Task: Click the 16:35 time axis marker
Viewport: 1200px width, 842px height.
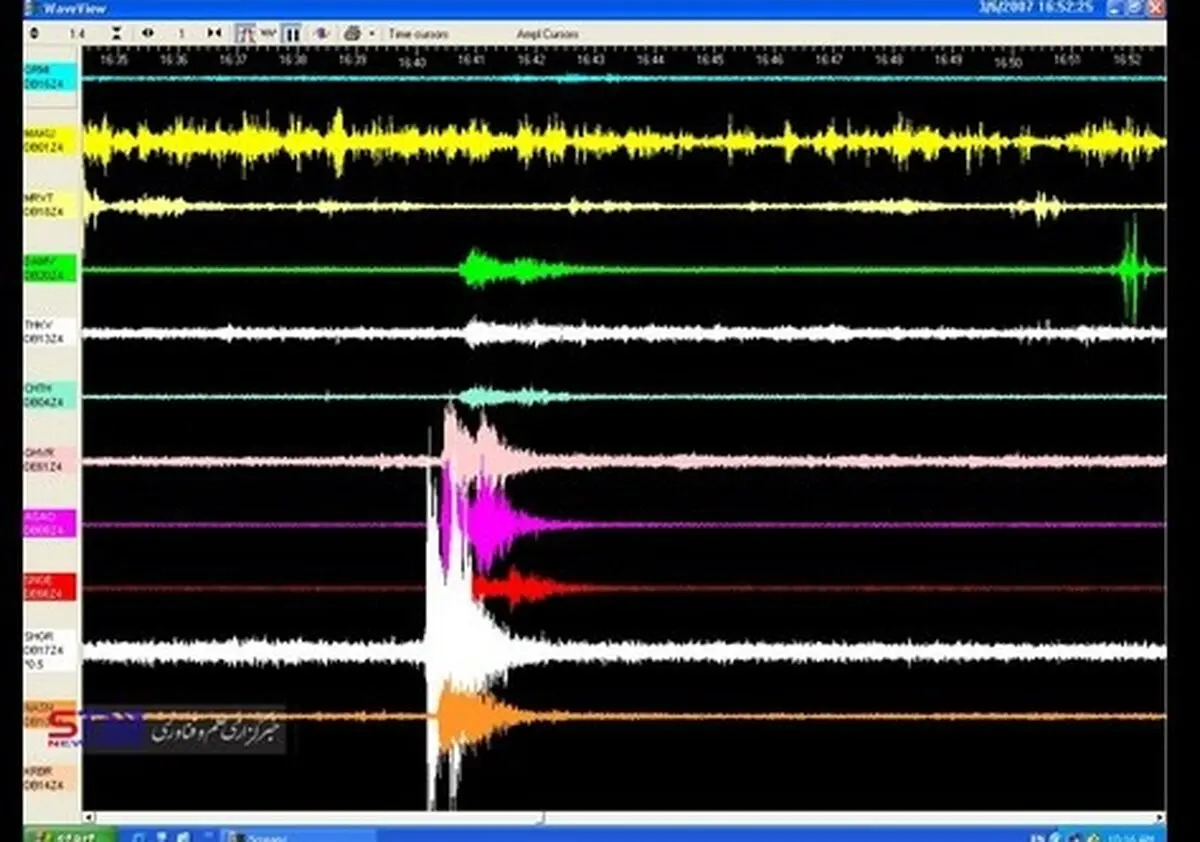Action: 114,60
